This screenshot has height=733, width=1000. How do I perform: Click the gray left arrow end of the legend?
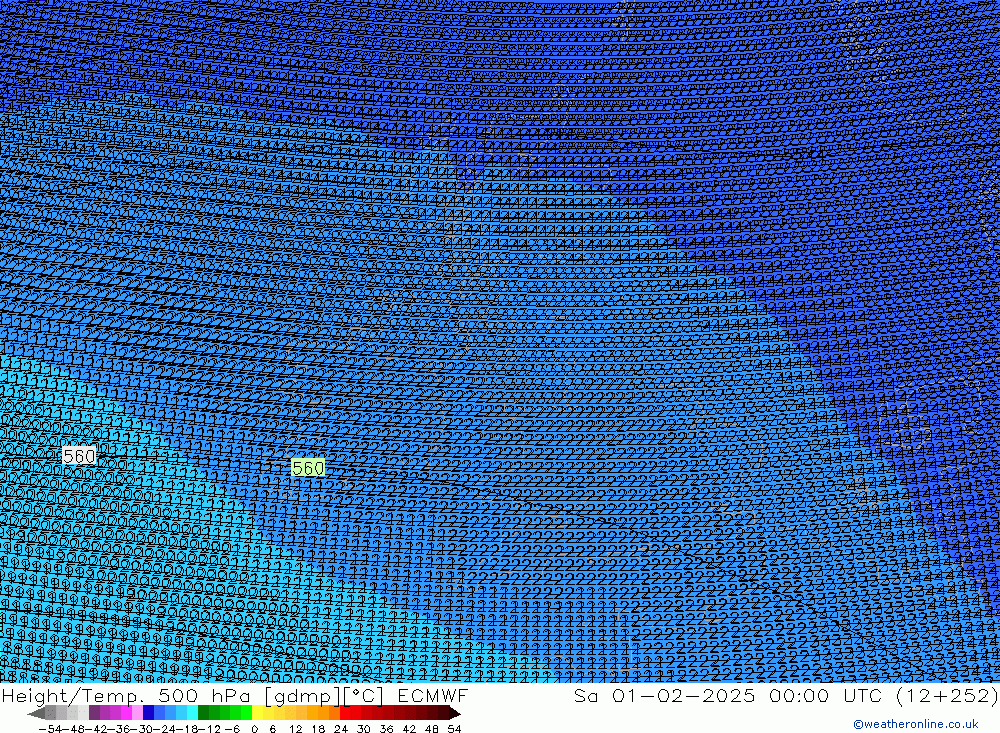coord(36,713)
